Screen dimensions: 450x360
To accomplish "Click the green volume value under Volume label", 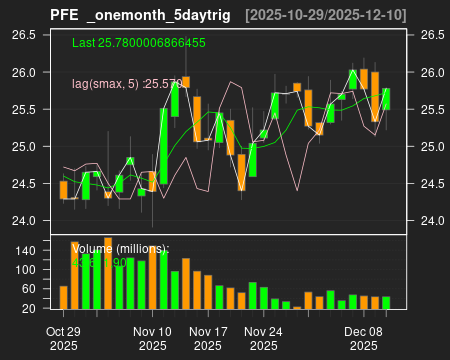I will coord(99,263).
